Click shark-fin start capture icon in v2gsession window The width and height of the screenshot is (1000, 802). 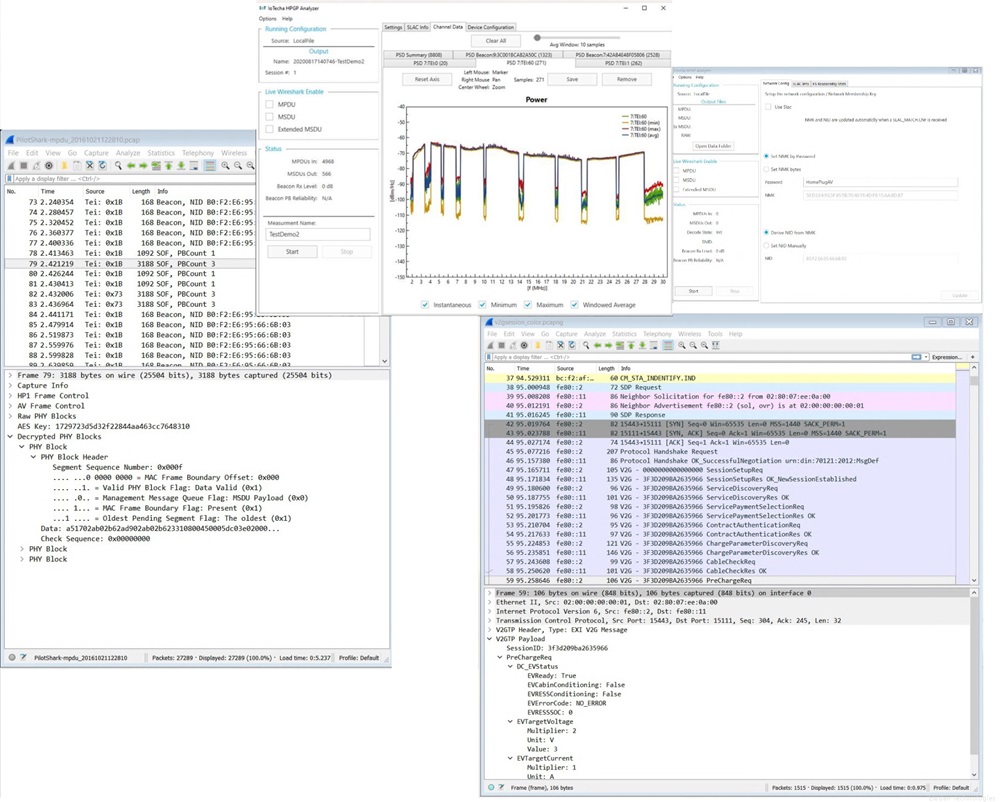tap(490, 346)
